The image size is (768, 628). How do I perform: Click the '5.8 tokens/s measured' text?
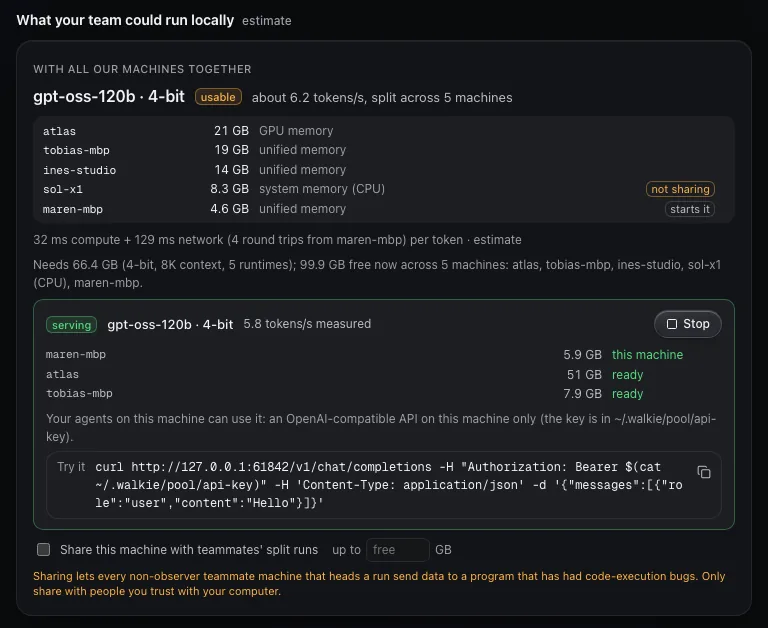(x=307, y=324)
